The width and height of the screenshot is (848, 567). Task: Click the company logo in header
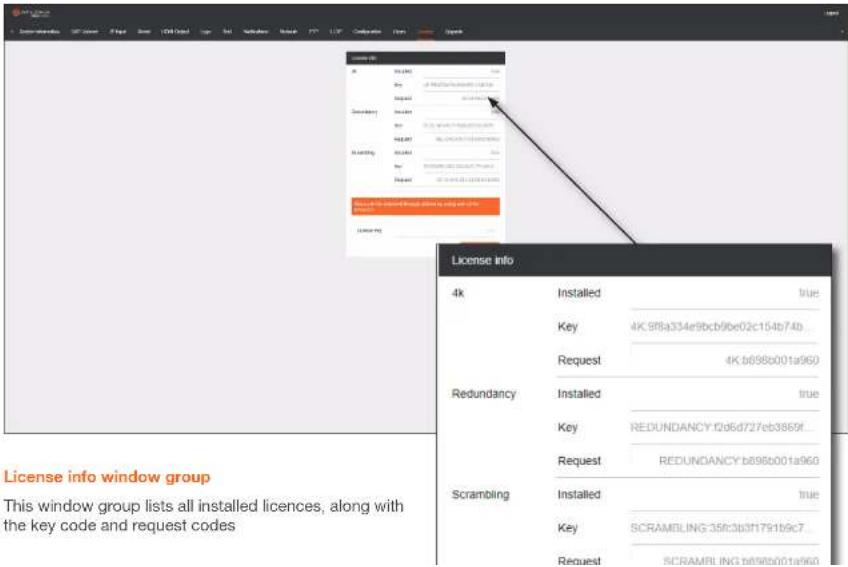[31, 12]
